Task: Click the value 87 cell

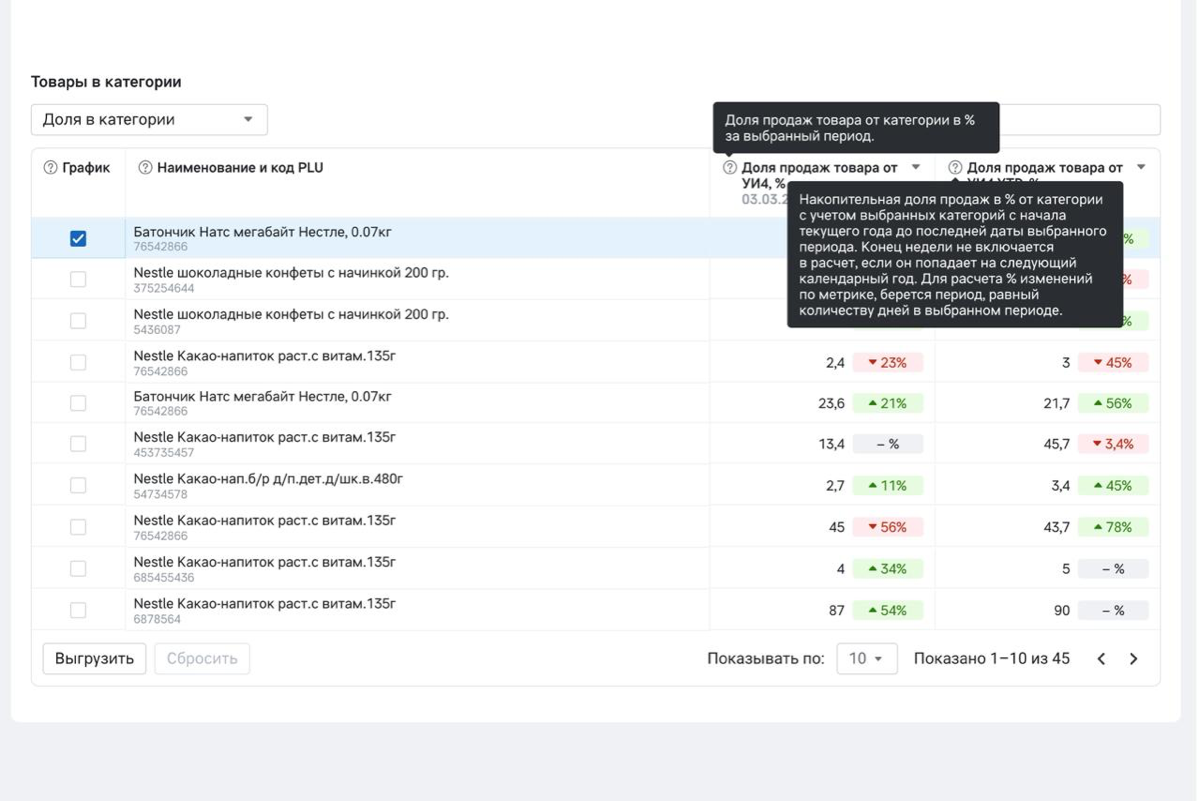Action: [837, 611]
